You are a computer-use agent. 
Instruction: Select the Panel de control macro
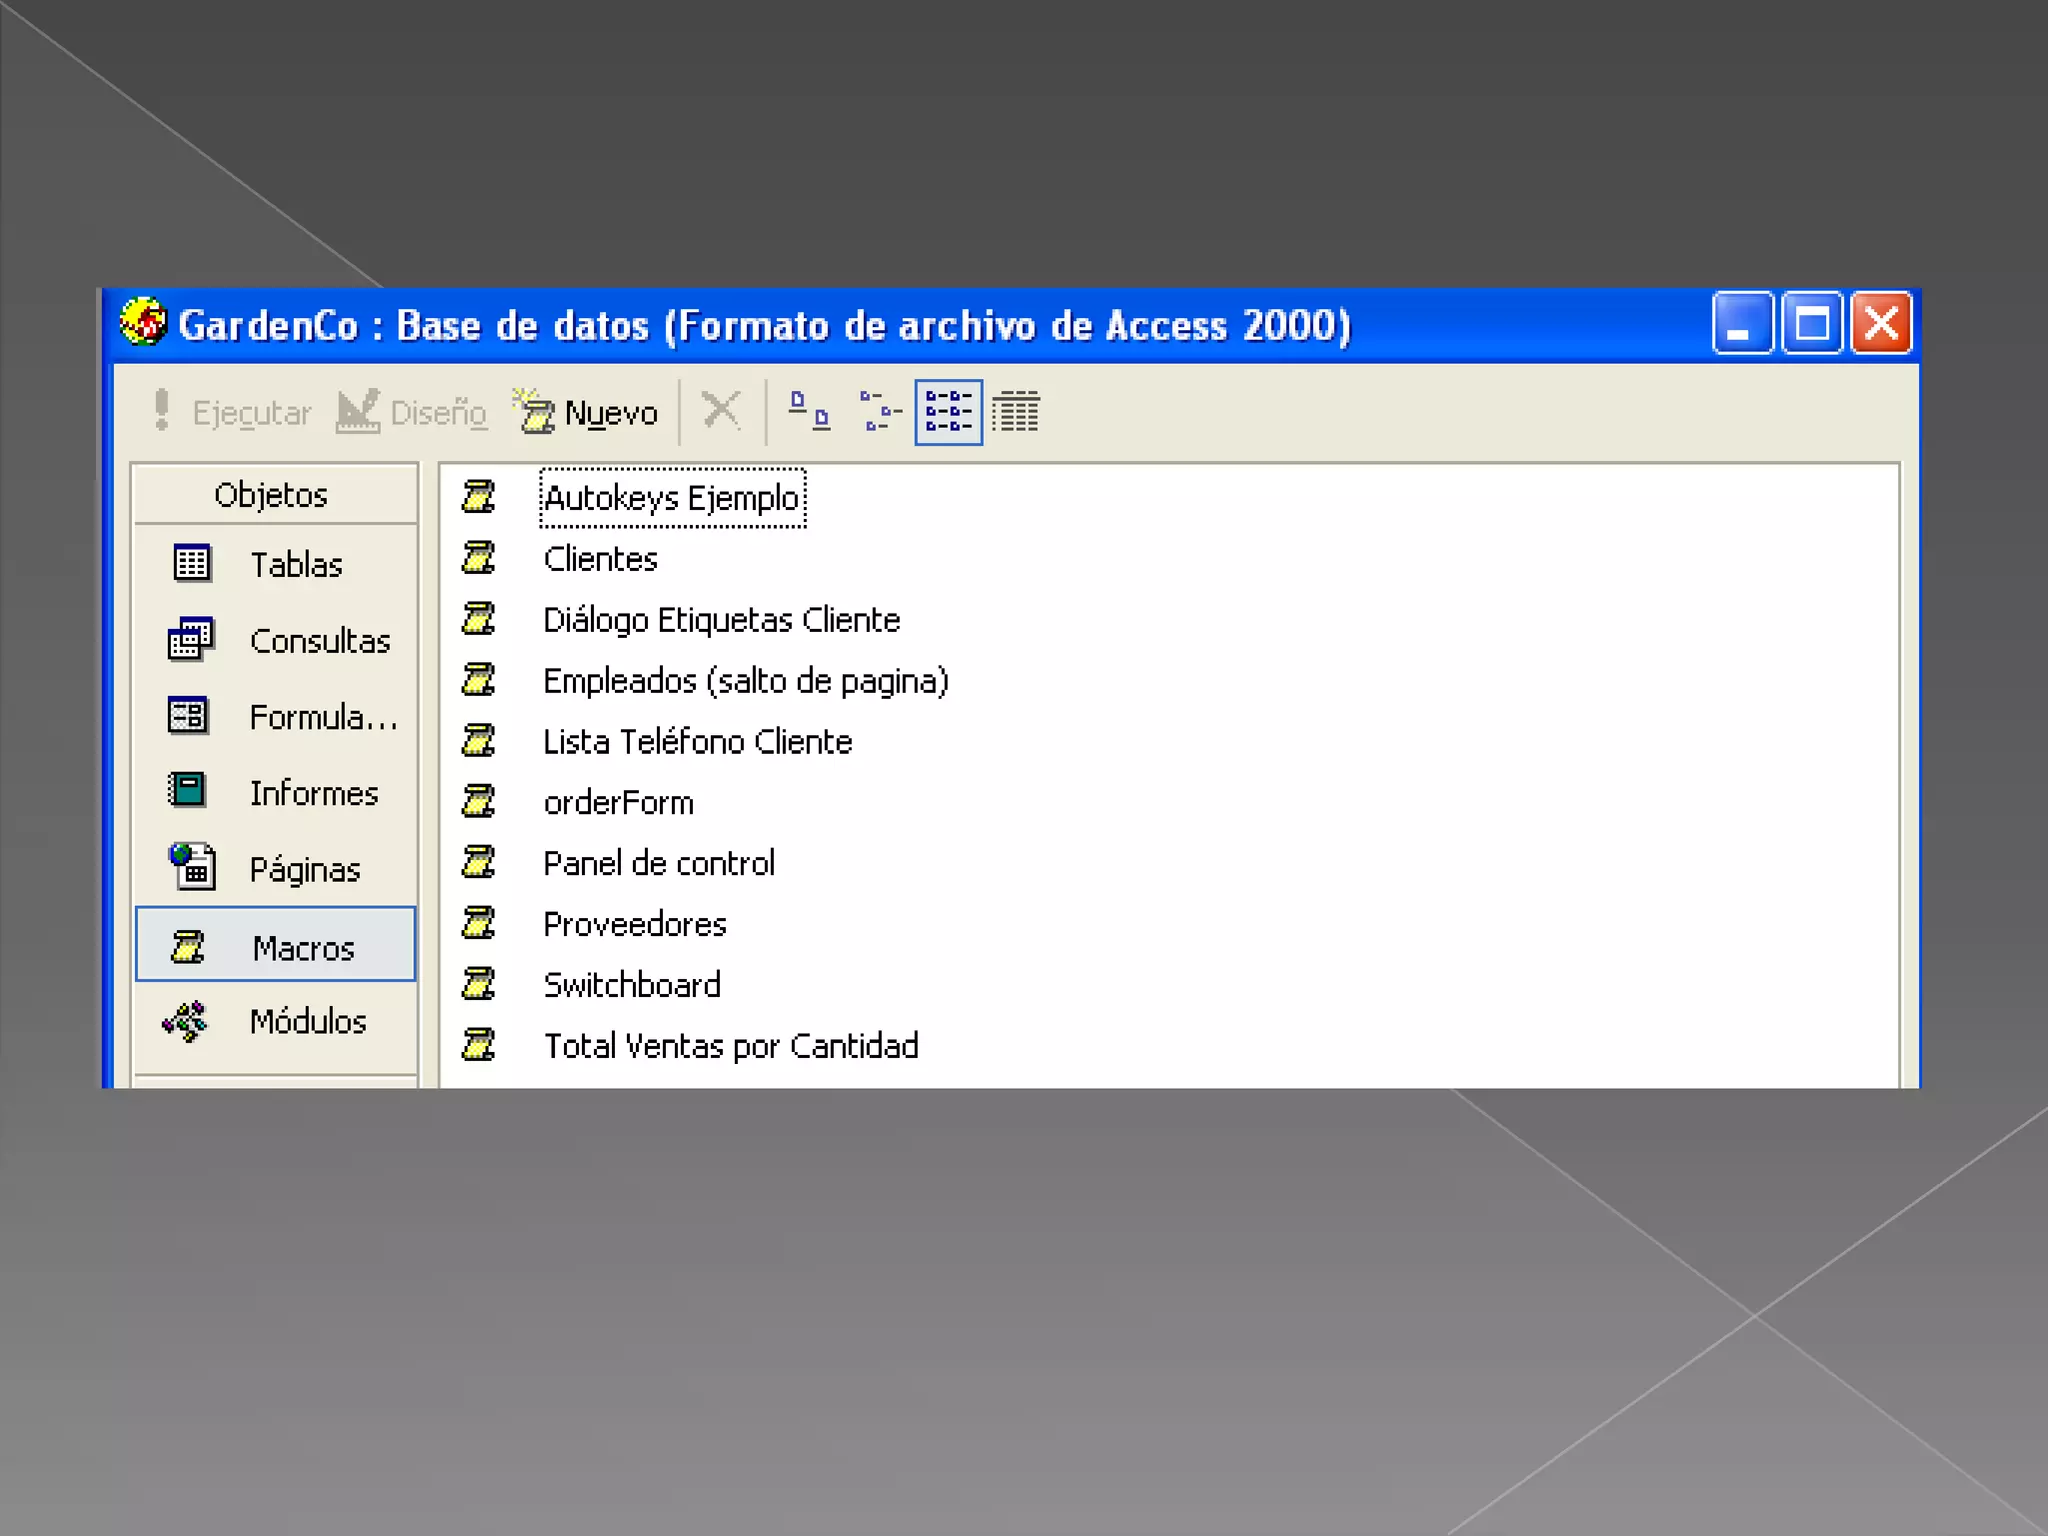(x=658, y=863)
